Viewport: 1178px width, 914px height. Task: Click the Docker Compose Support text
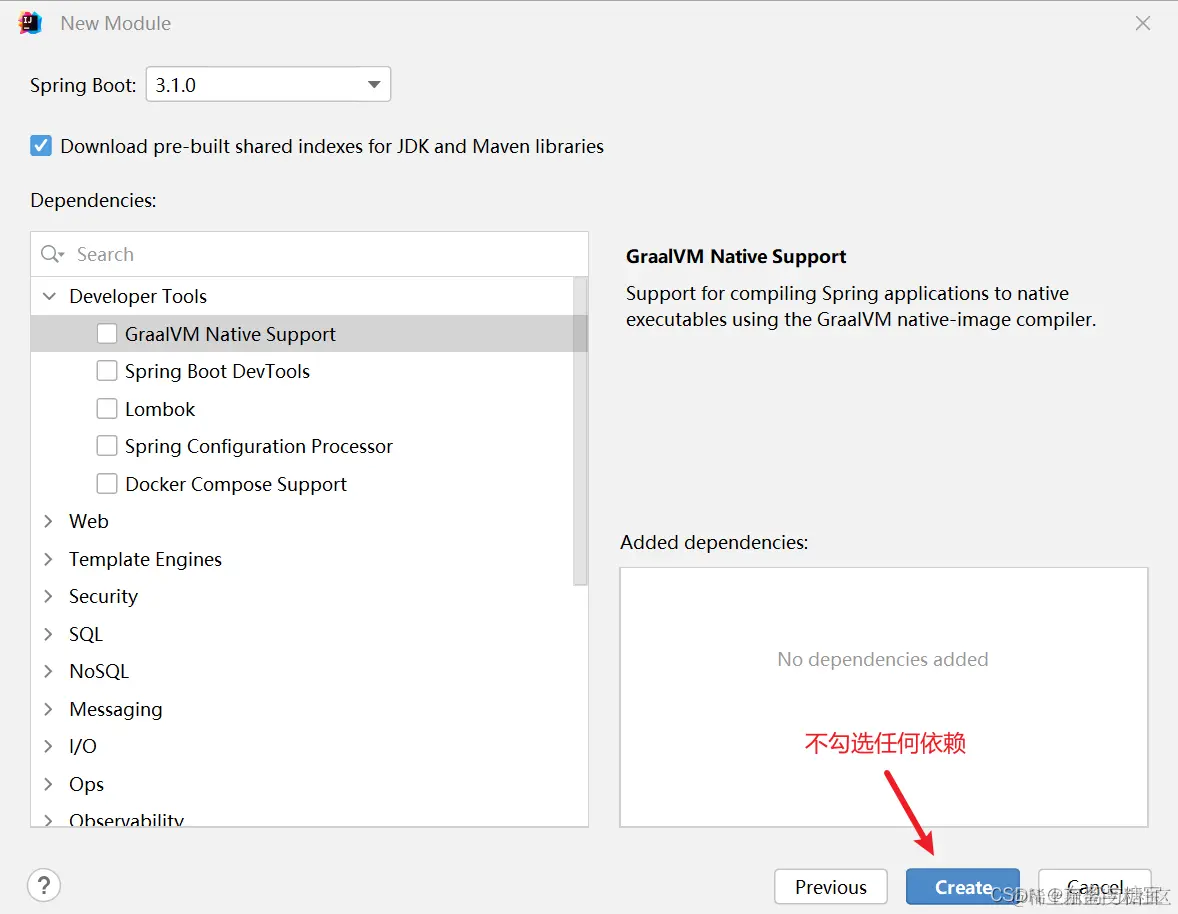236,484
